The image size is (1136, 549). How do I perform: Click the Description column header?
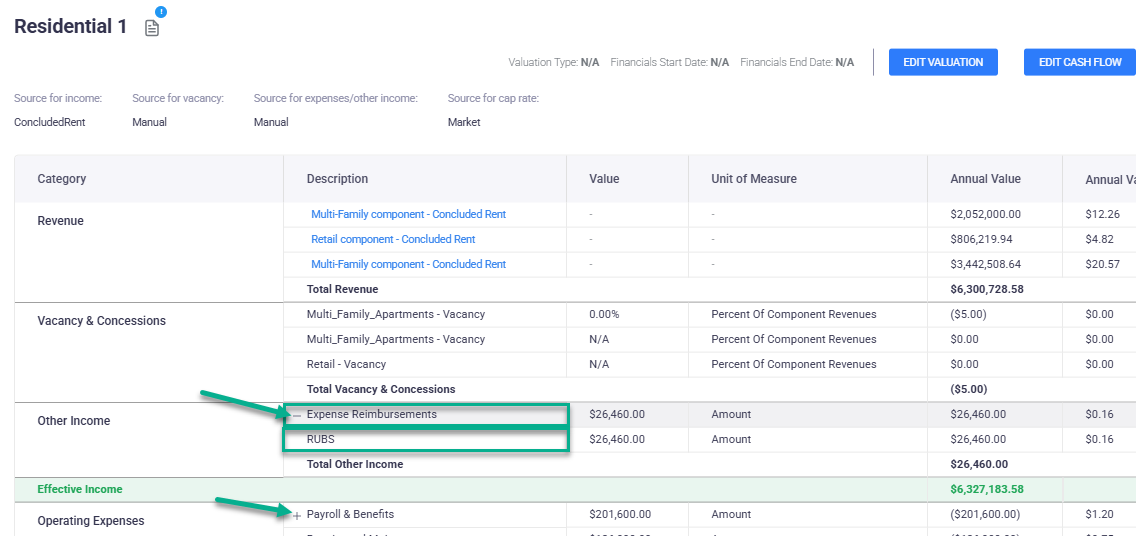point(338,179)
